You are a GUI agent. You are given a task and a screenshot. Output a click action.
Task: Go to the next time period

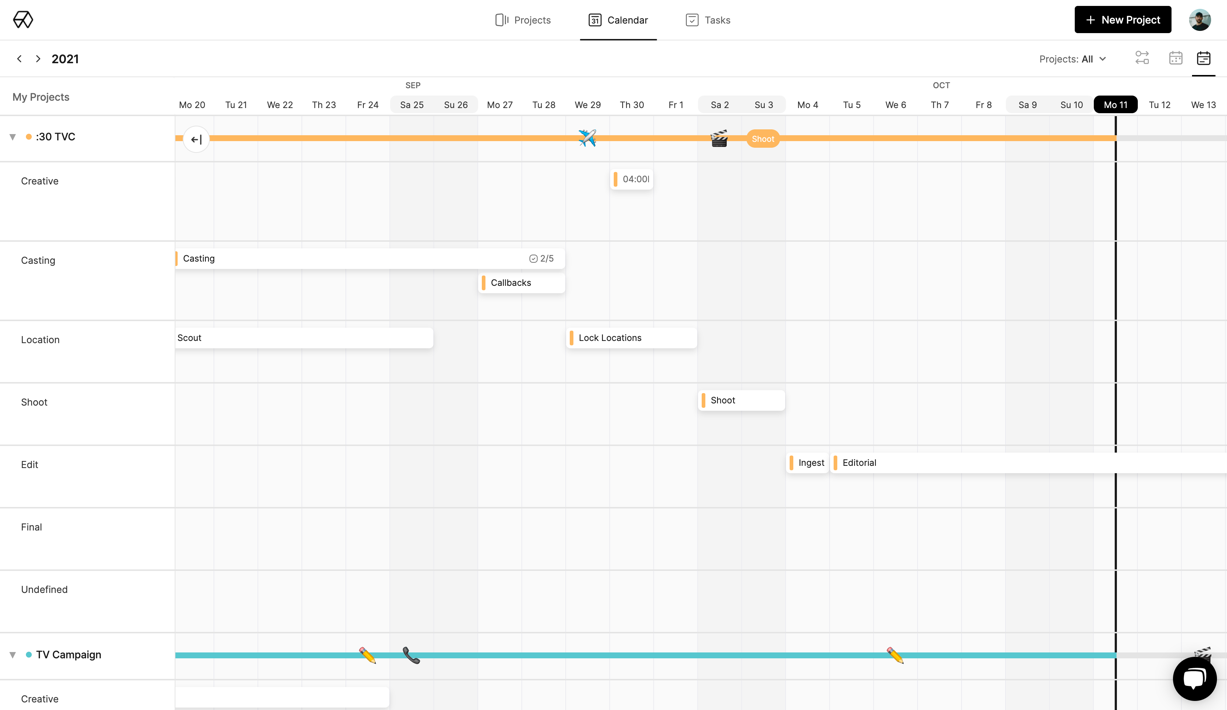(38, 59)
